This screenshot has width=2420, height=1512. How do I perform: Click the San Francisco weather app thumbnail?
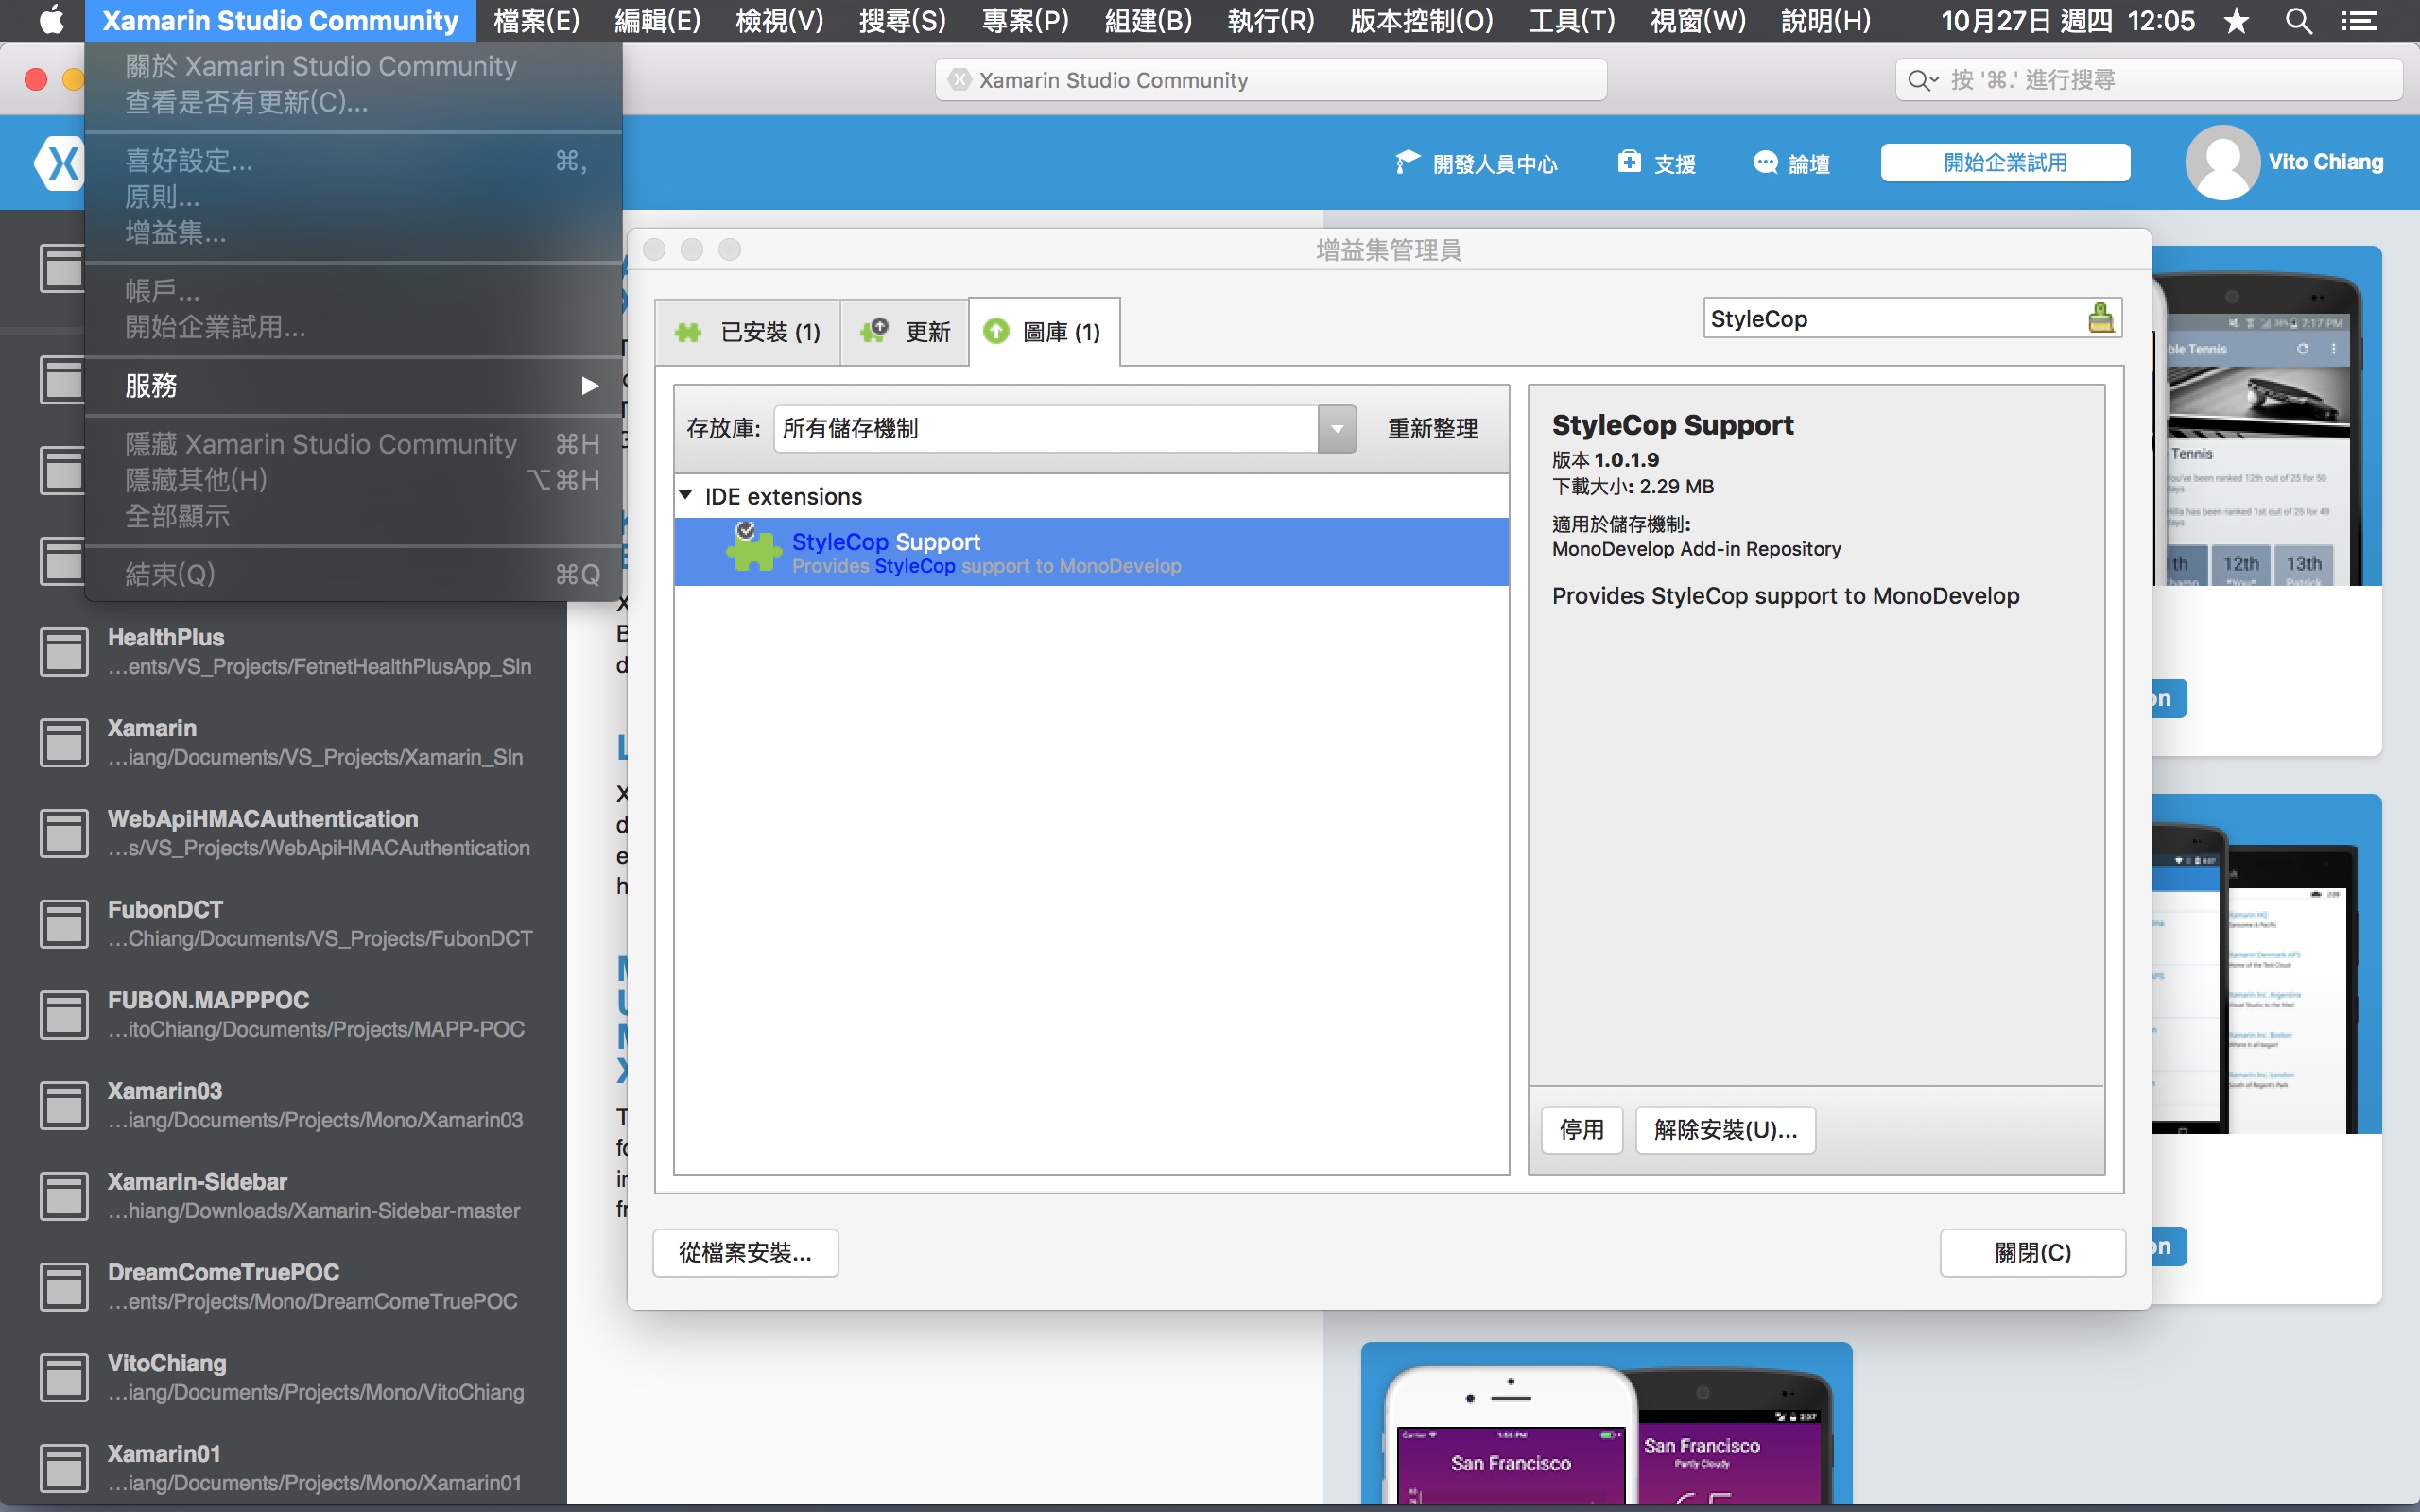point(1607,1424)
